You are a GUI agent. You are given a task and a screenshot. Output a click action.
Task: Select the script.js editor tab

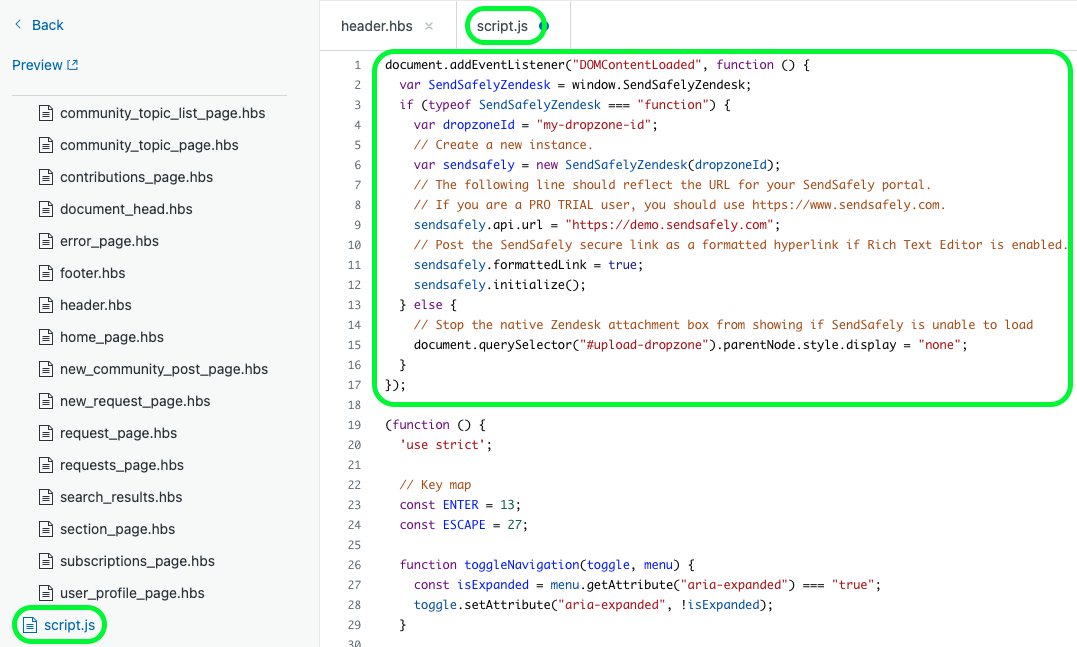click(502, 26)
